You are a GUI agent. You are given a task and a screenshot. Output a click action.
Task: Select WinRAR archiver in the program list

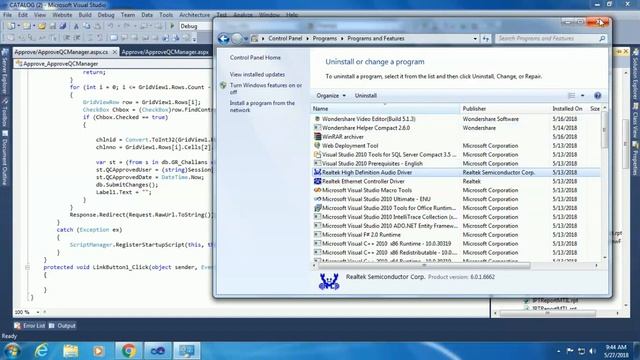tap(456, 137)
